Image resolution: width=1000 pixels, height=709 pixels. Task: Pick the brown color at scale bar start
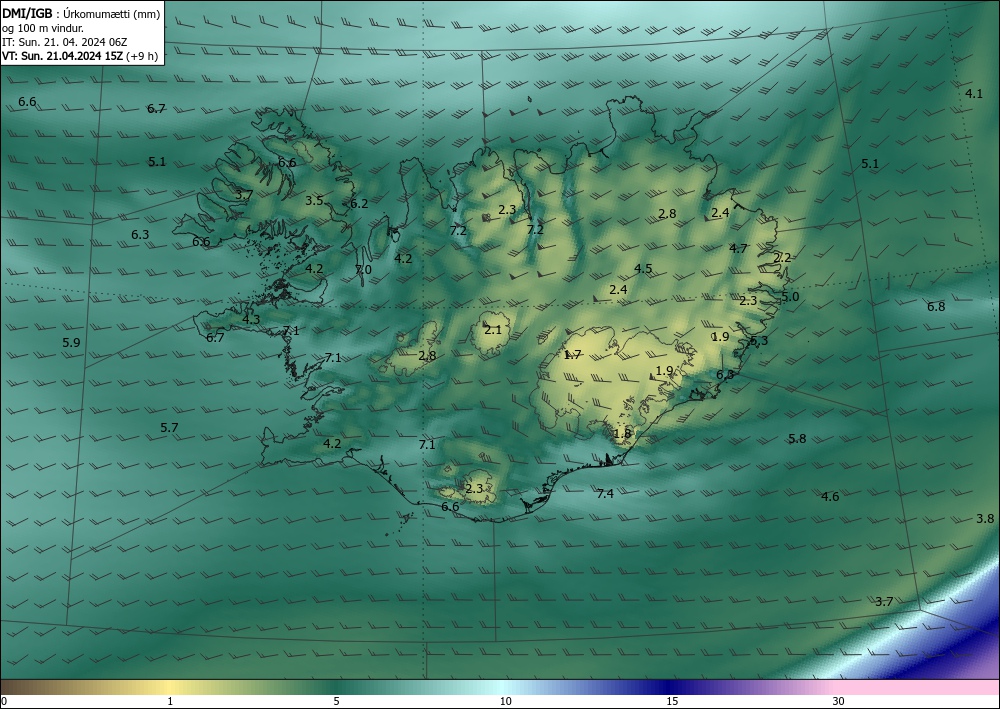click(13, 687)
